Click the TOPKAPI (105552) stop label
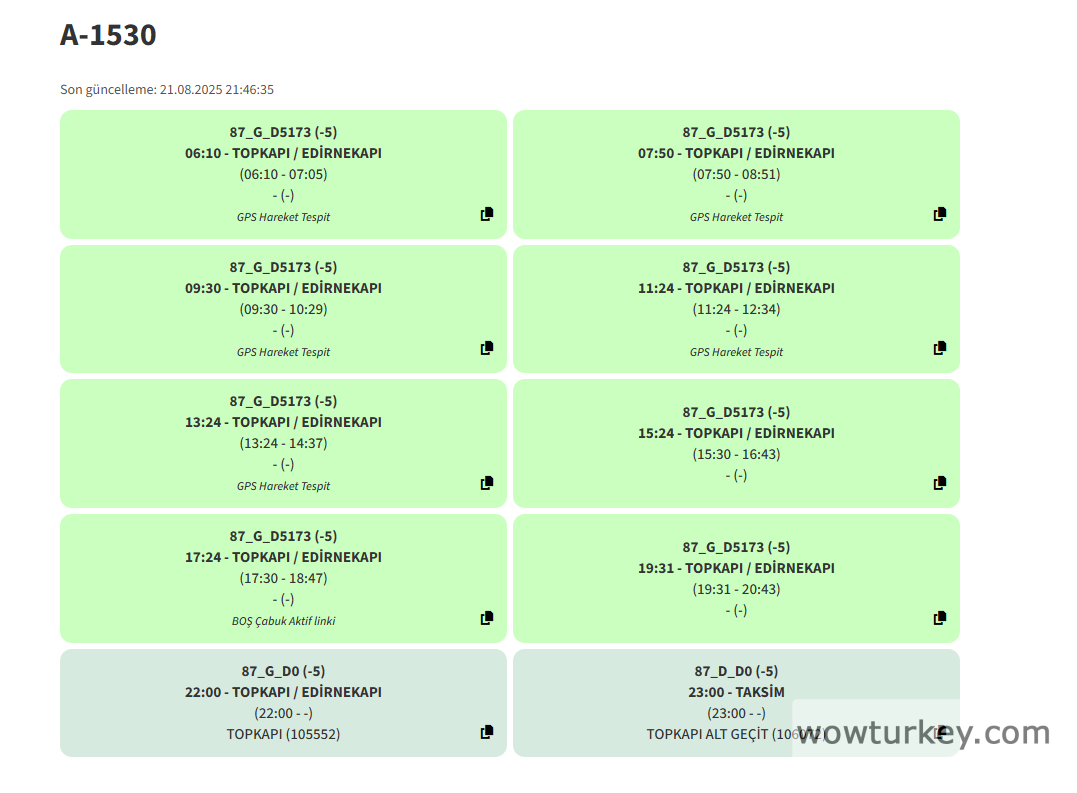 point(283,734)
